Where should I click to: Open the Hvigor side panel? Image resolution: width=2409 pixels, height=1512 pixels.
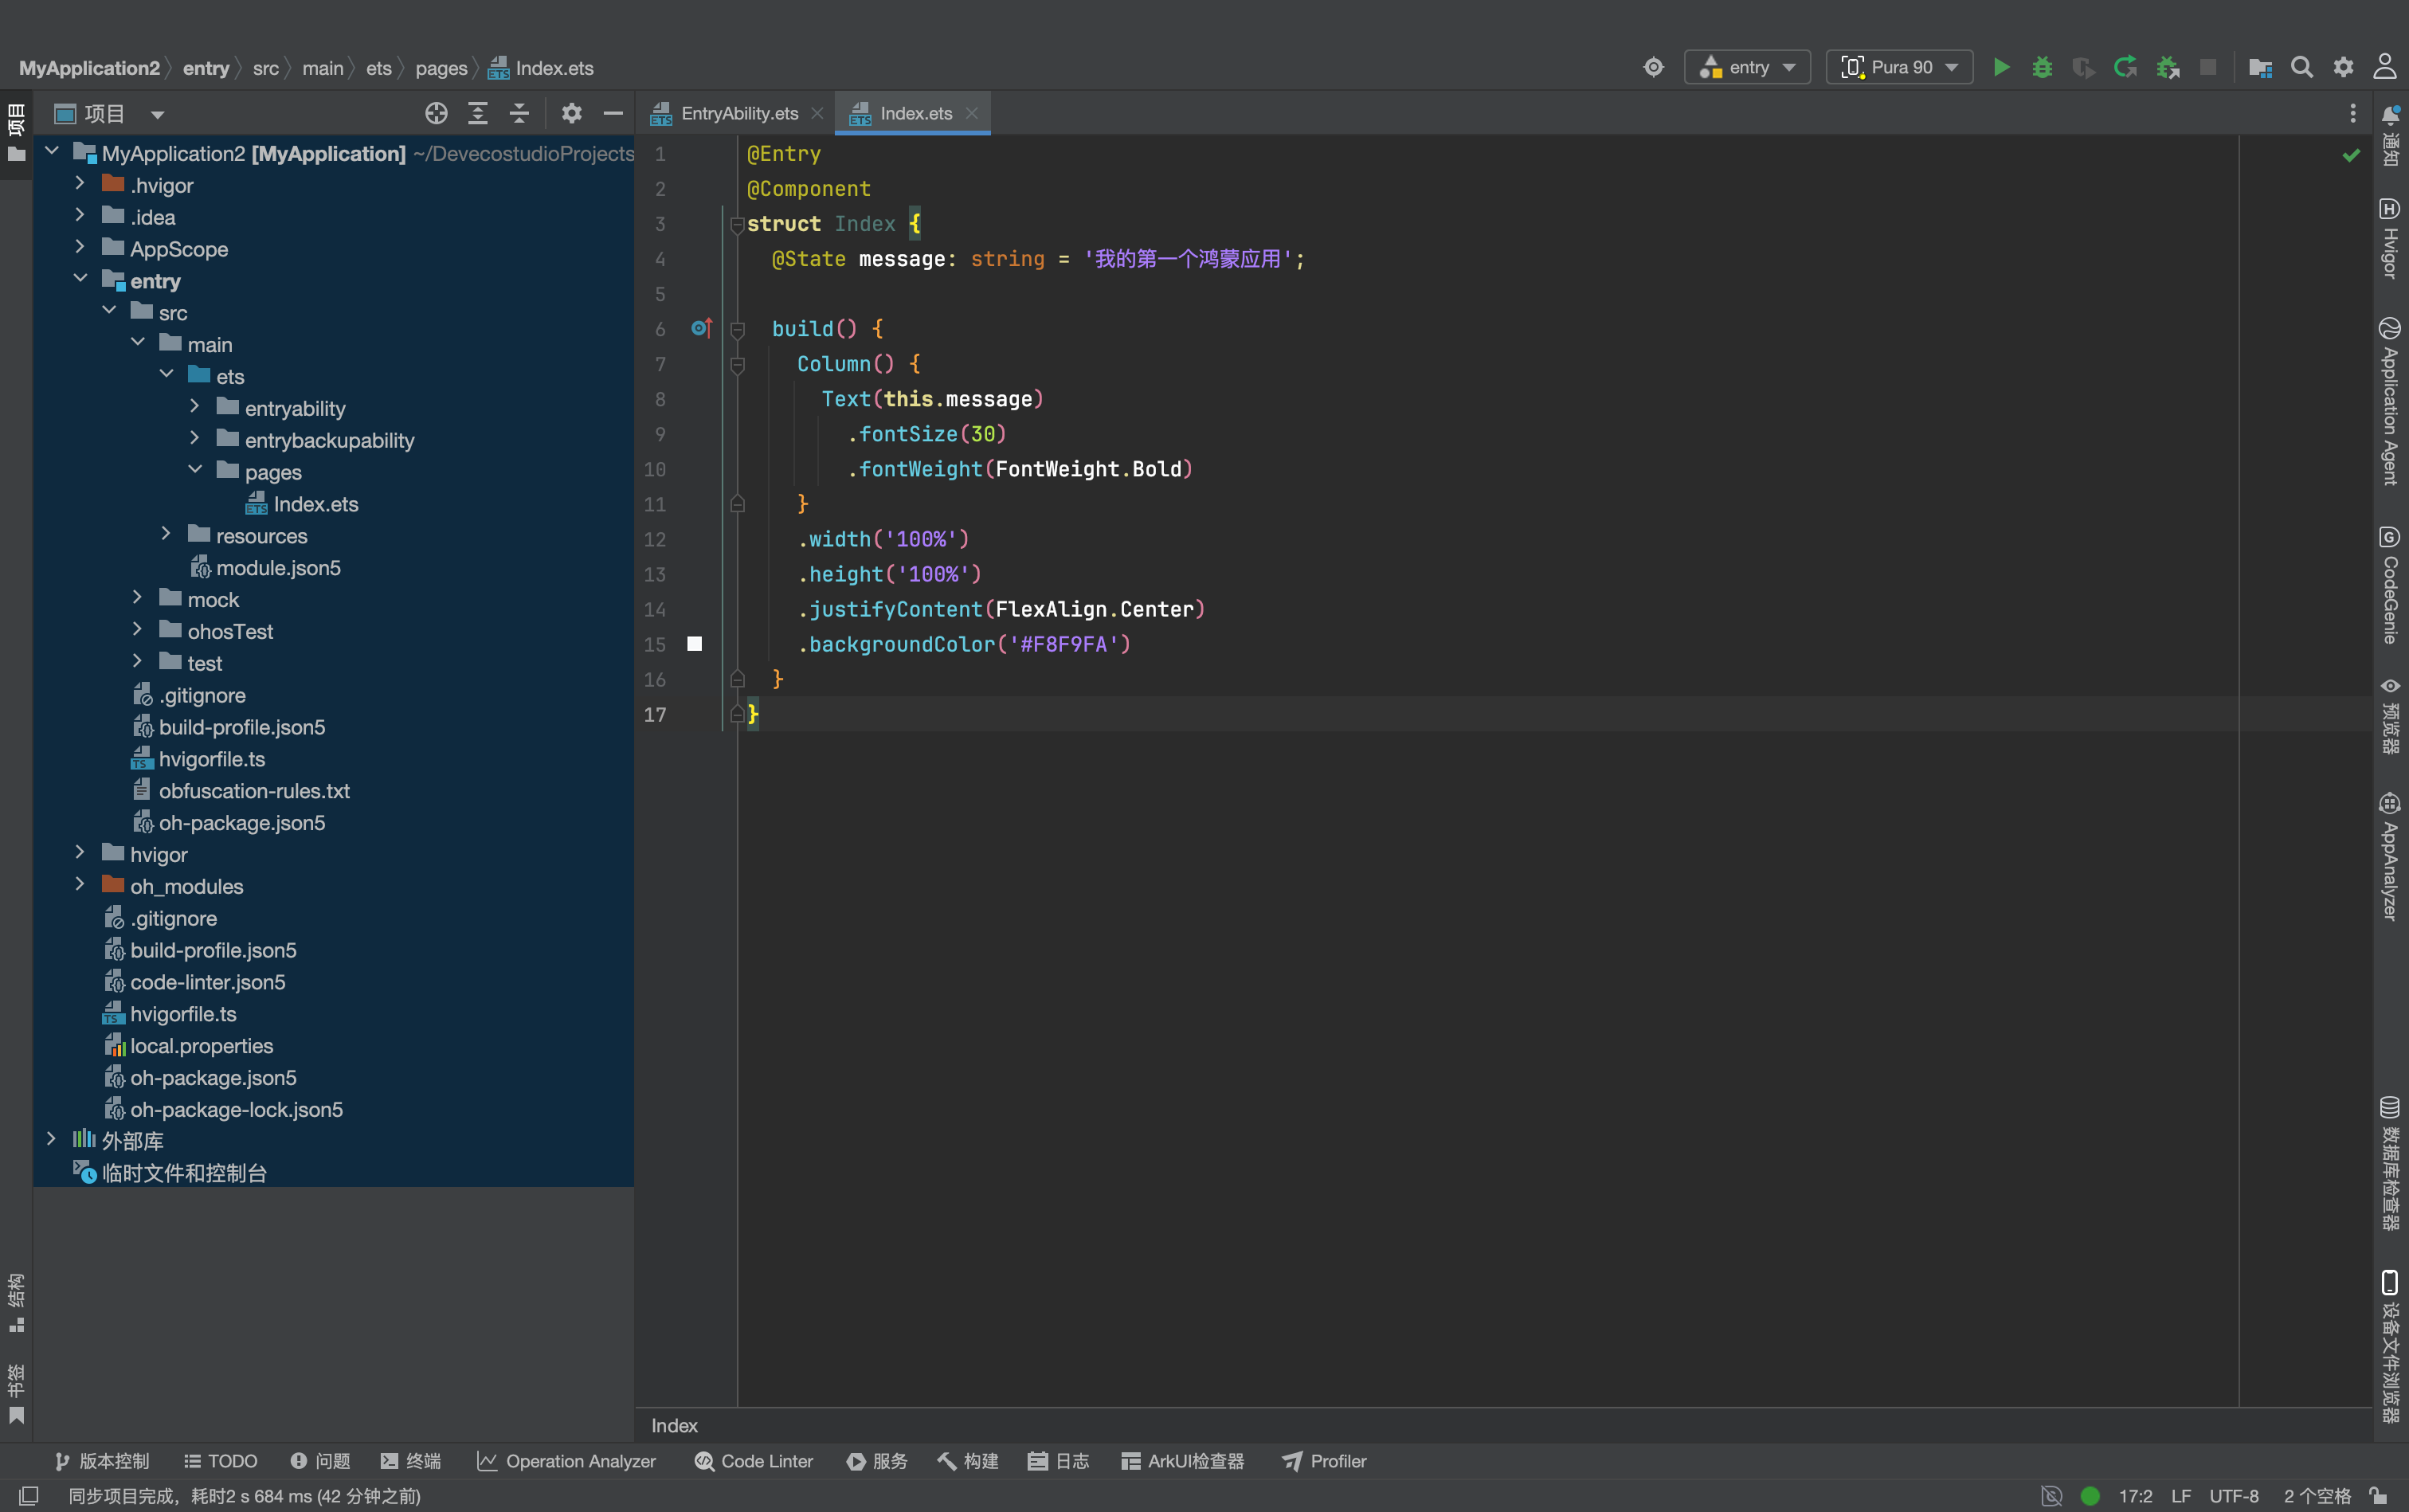[x=2390, y=238]
